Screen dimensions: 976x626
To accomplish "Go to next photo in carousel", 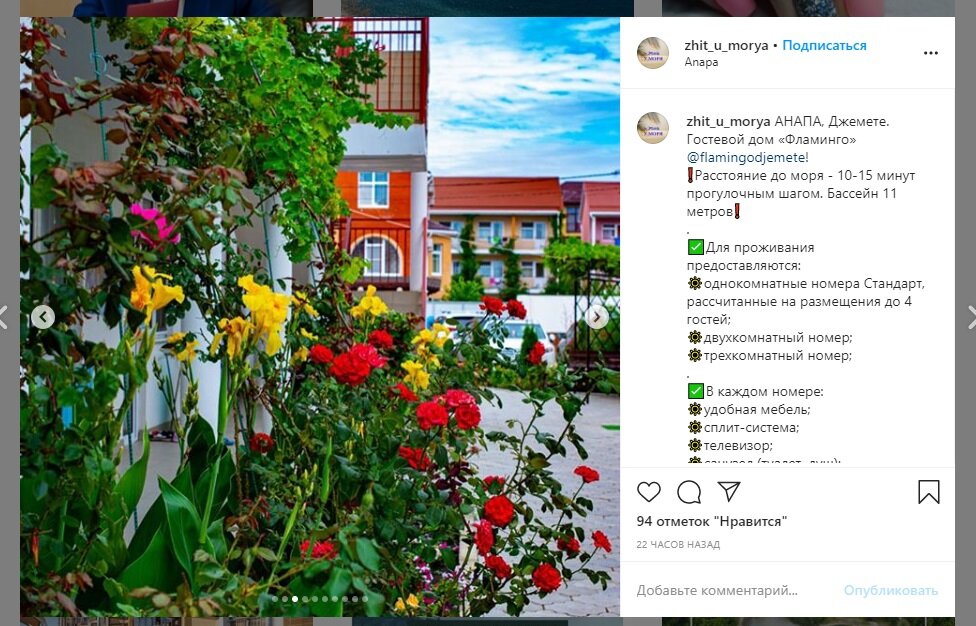I will [x=597, y=317].
